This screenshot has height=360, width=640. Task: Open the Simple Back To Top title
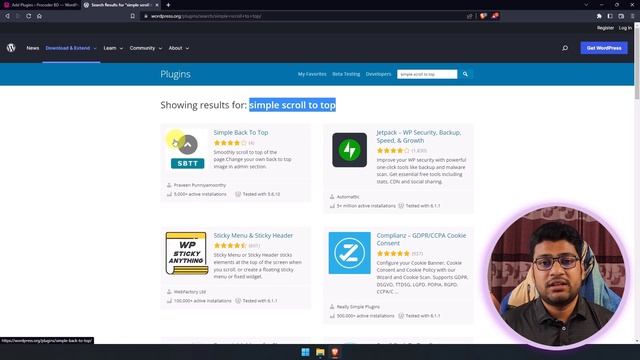(x=241, y=132)
